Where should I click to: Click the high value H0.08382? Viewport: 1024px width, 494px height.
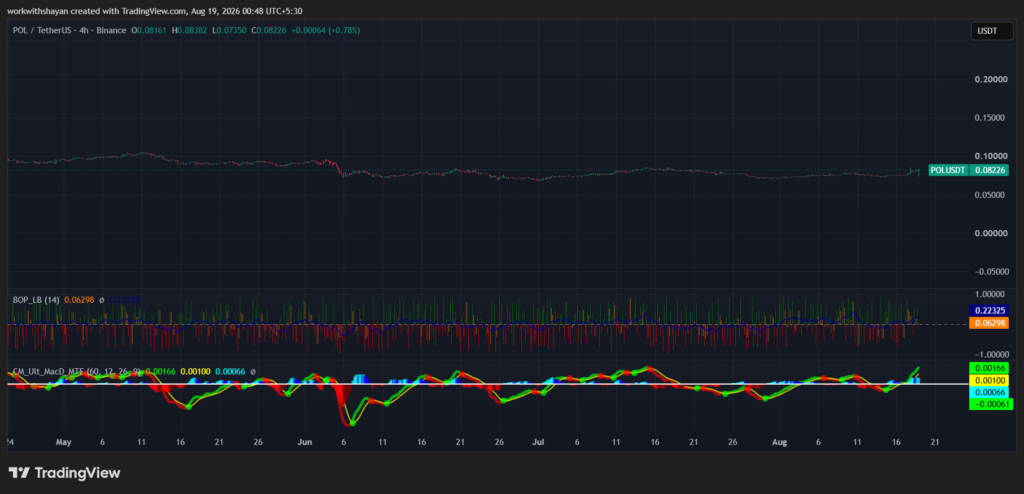188,30
